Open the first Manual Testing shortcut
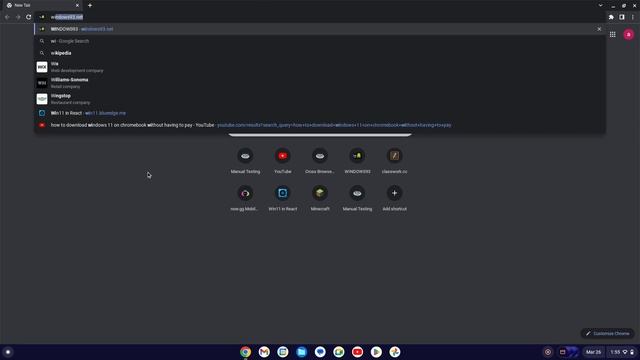This screenshot has width=640, height=360. pyautogui.click(x=245, y=161)
